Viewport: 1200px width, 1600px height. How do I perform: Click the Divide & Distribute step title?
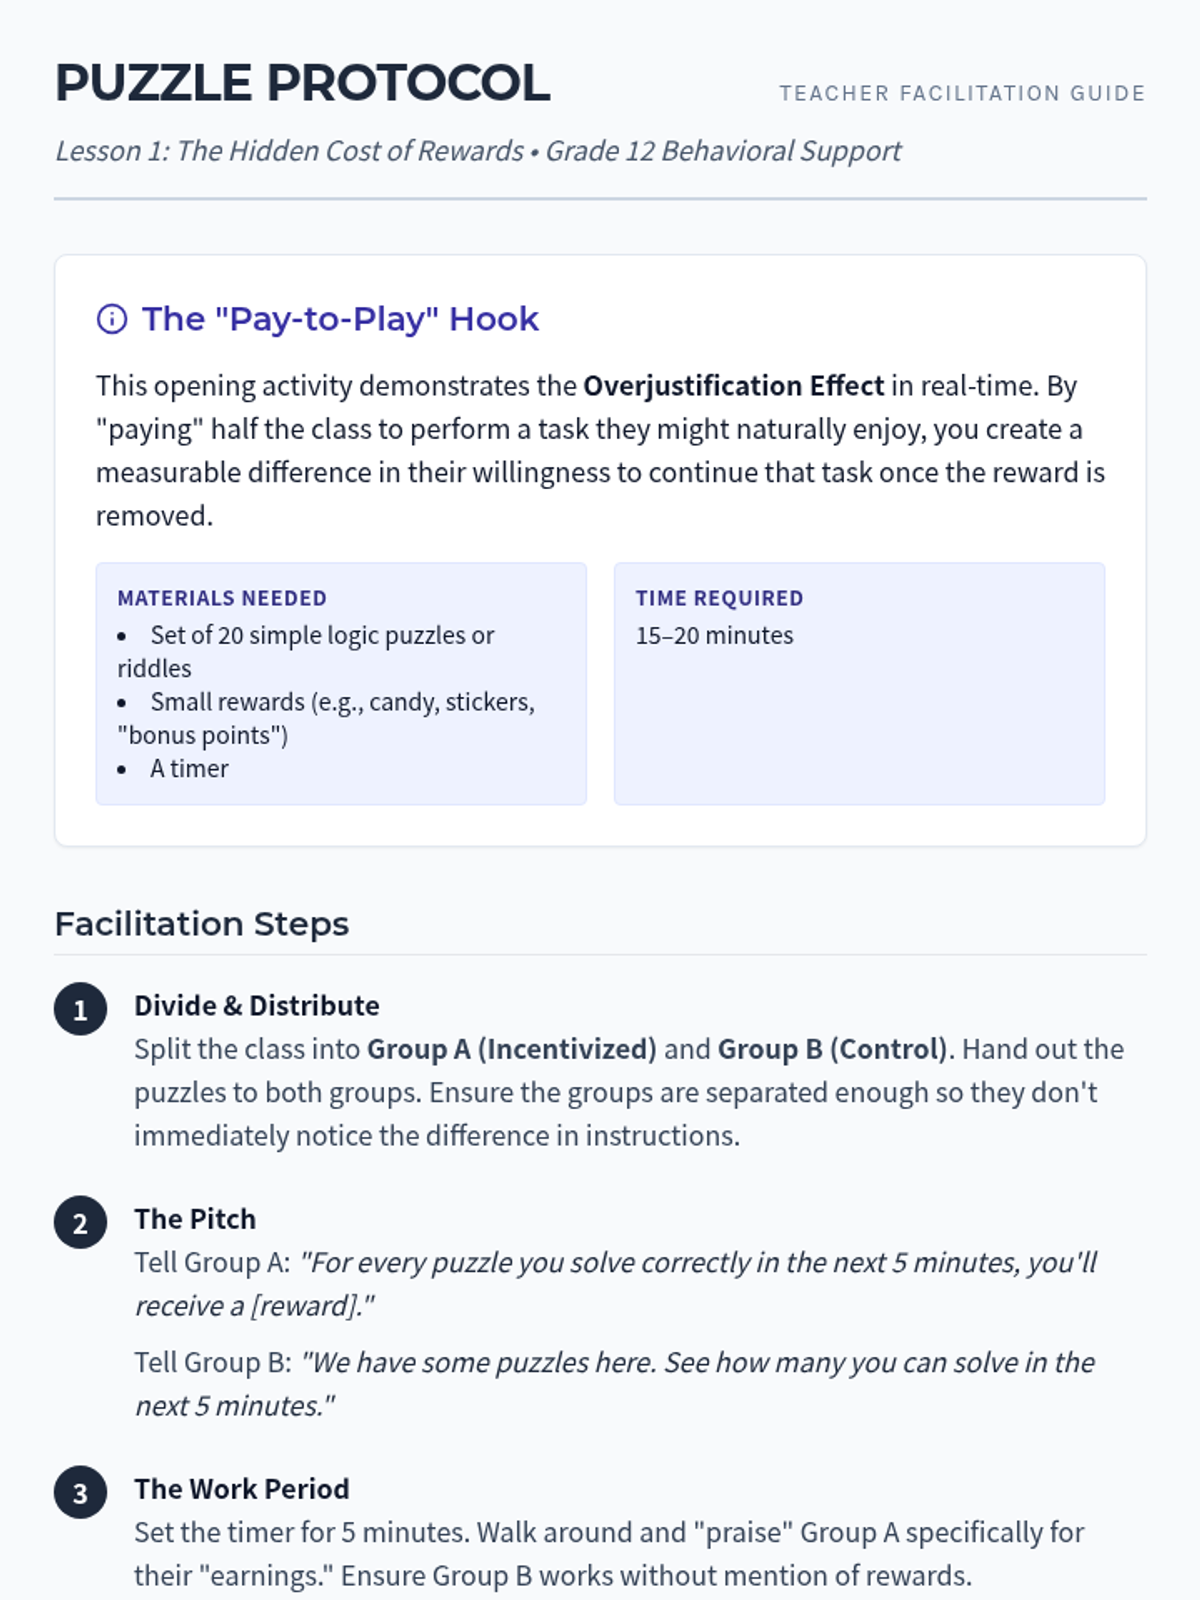point(257,1005)
